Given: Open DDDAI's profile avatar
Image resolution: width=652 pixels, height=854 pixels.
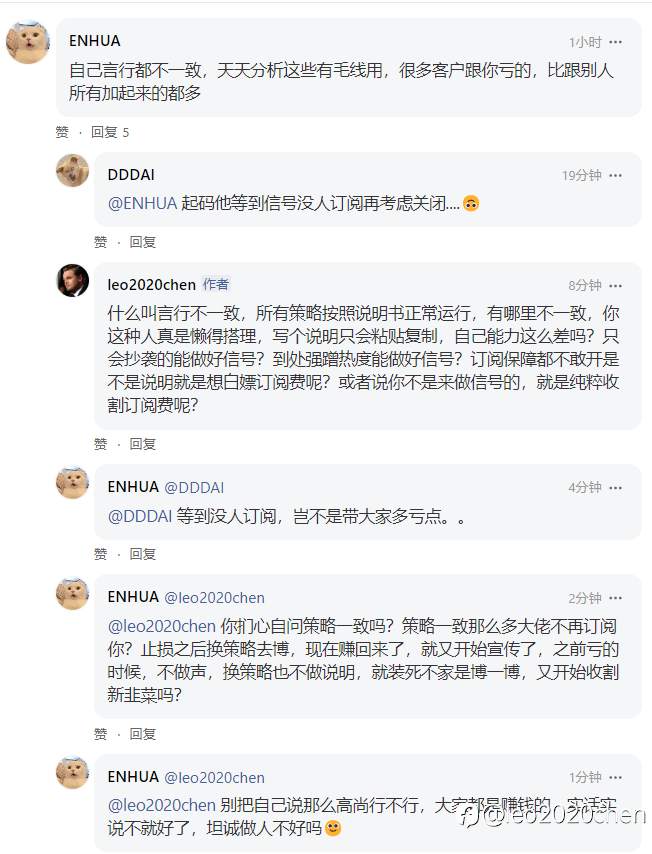Looking at the screenshot, I should click(x=73, y=171).
